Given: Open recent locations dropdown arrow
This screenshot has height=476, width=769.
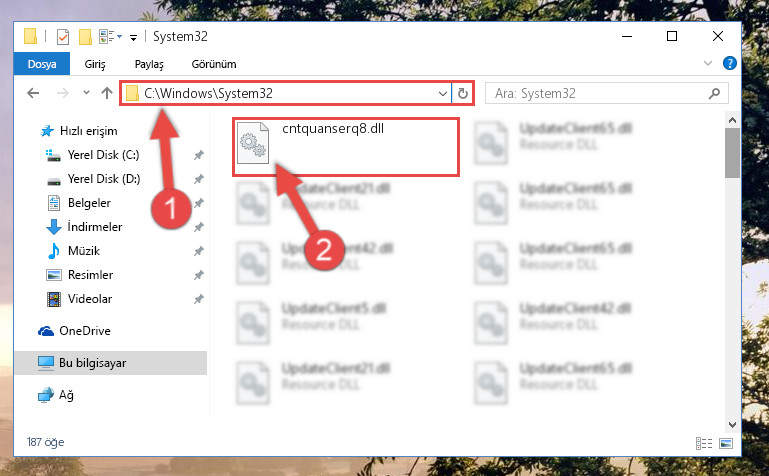Looking at the screenshot, I should 86,92.
